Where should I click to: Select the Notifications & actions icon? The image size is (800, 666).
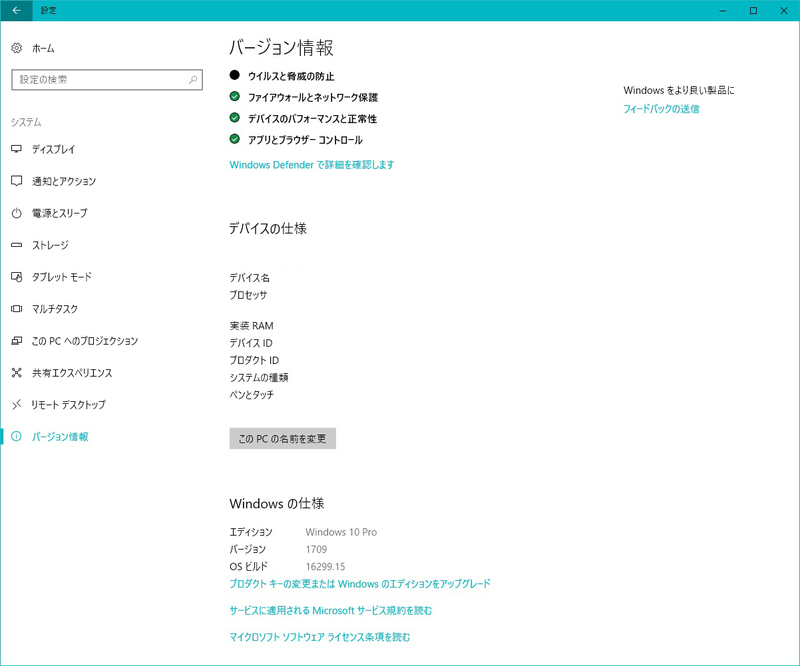17,181
